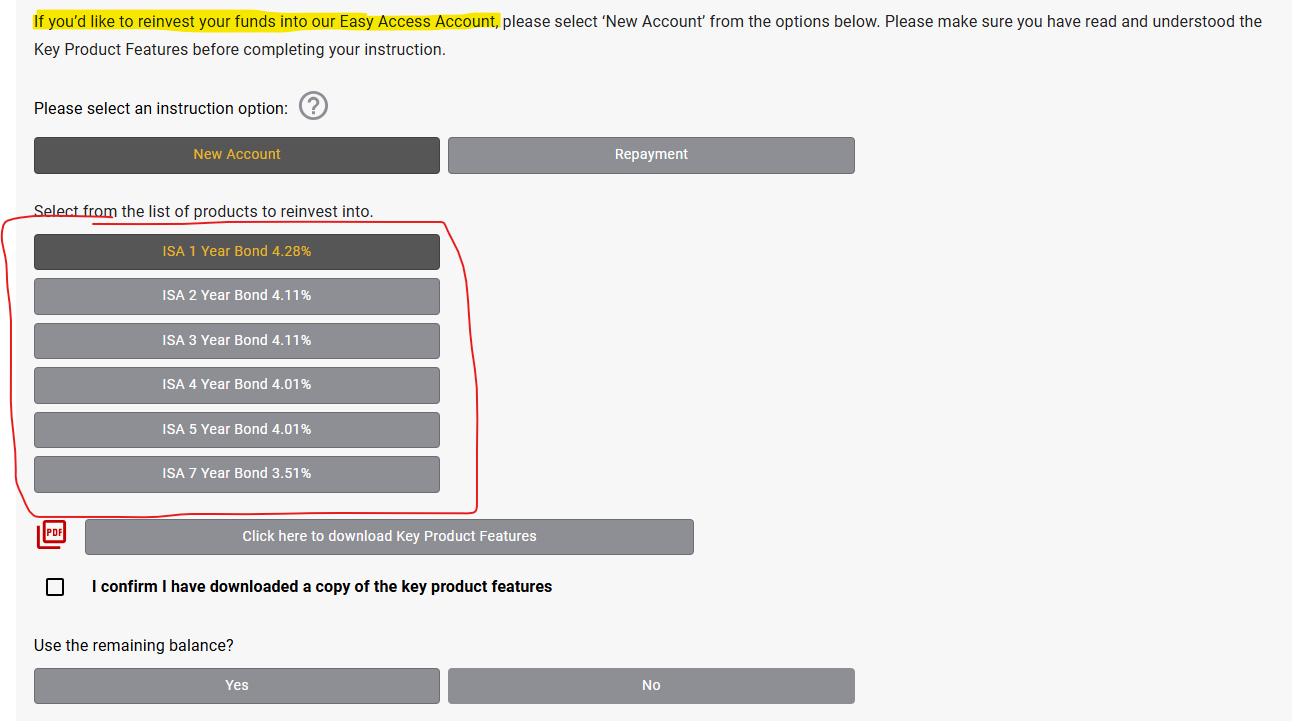The image size is (1292, 721).
Task: Click the 'Use the remaining balance?' question text
Action: coord(134,646)
